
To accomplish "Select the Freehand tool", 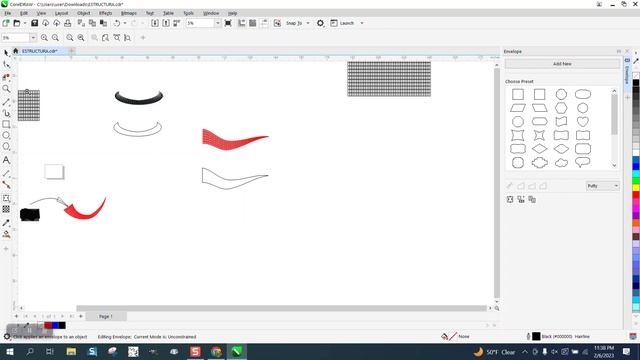I will 6,102.
